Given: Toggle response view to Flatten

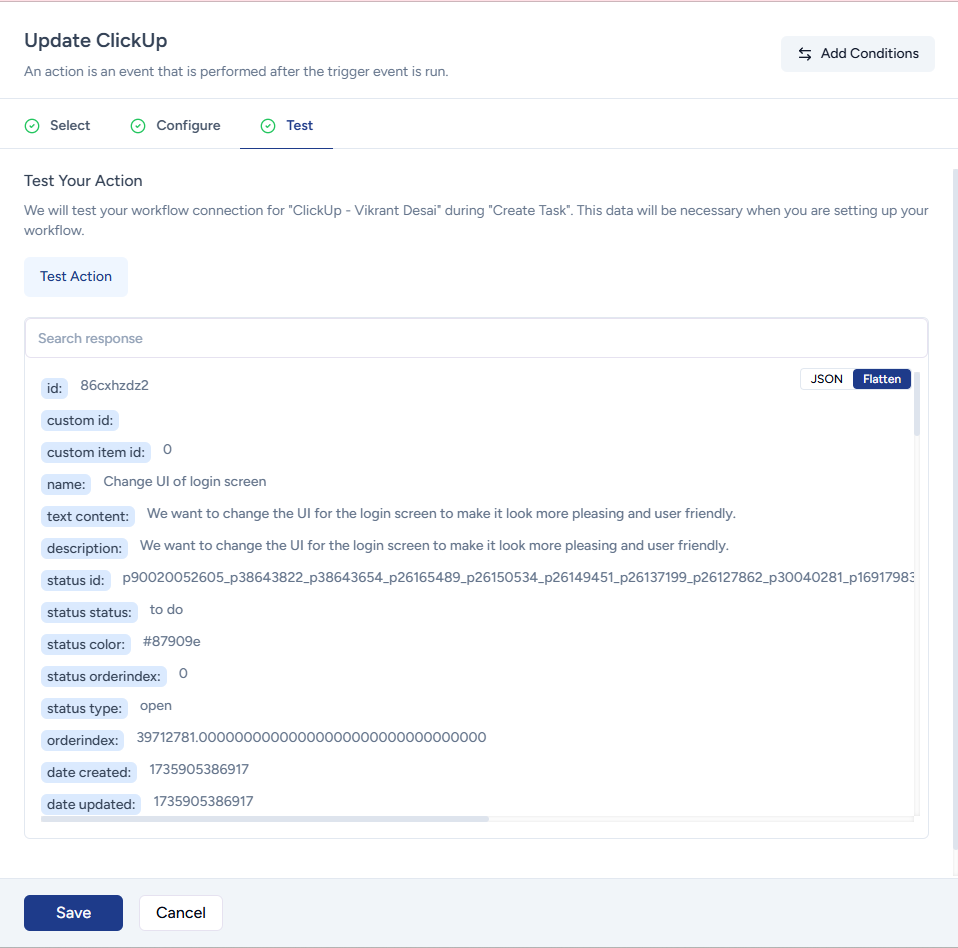Looking at the screenshot, I should (881, 379).
